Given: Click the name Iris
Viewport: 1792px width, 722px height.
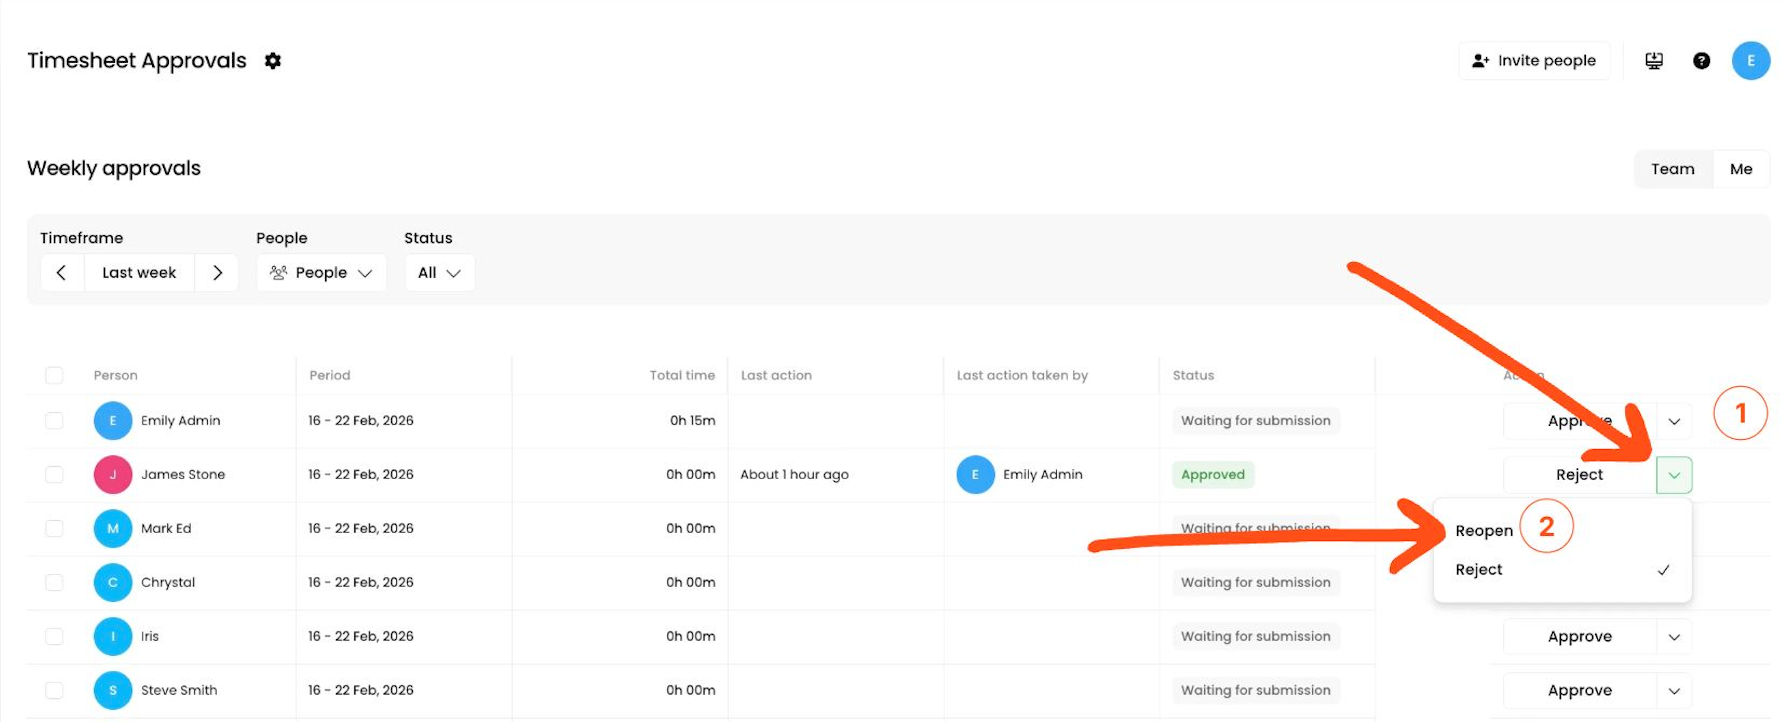Looking at the screenshot, I should coord(150,637).
